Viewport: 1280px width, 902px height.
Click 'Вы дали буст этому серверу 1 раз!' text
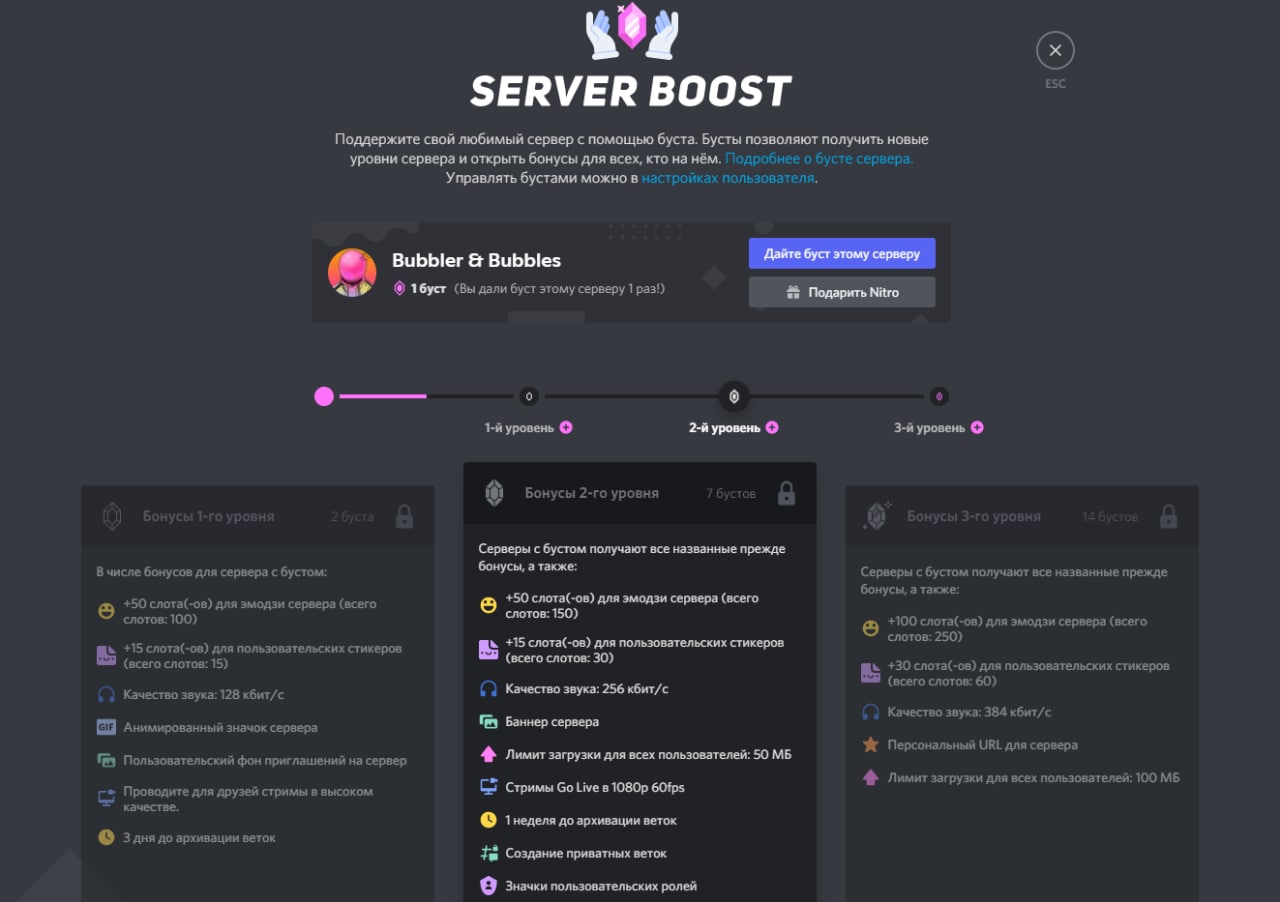click(x=560, y=289)
